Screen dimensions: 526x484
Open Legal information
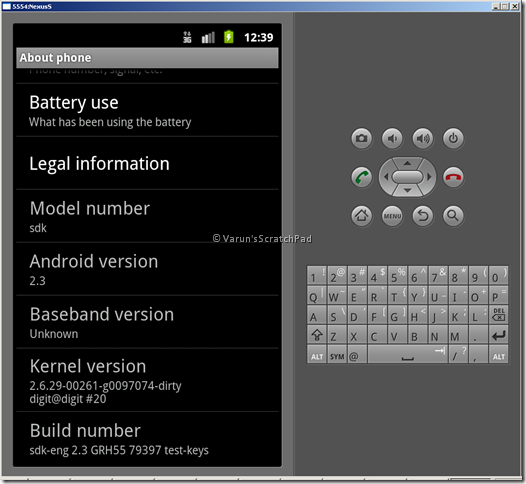point(147,163)
